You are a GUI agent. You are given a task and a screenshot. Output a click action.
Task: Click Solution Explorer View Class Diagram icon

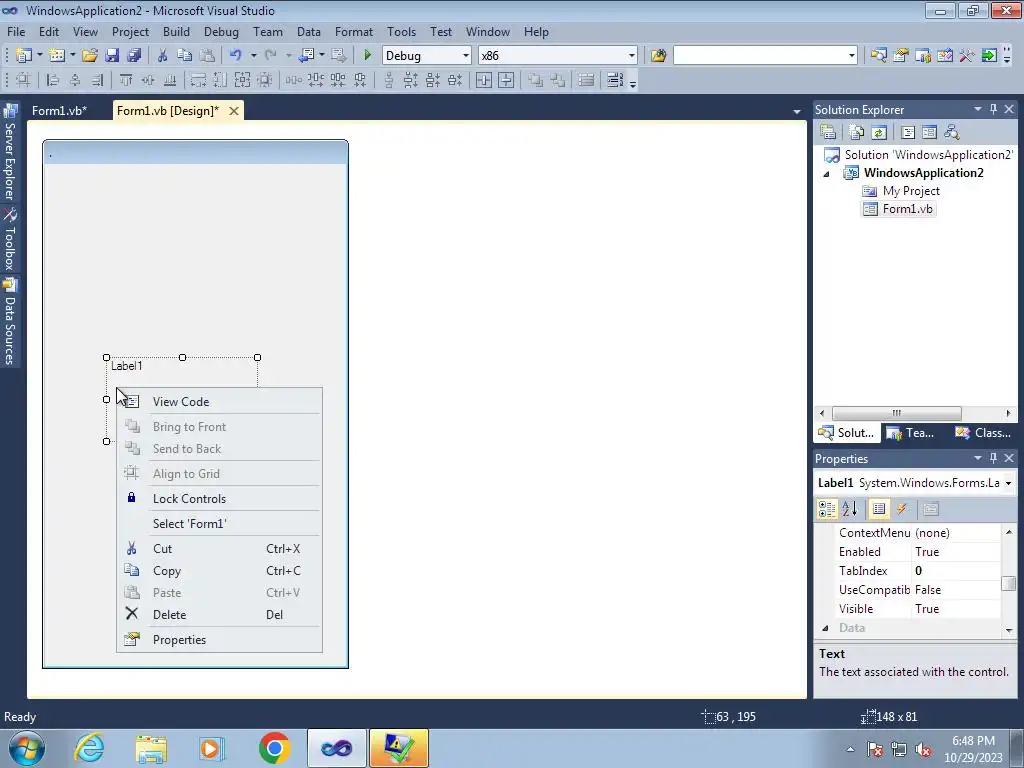click(x=952, y=133)
